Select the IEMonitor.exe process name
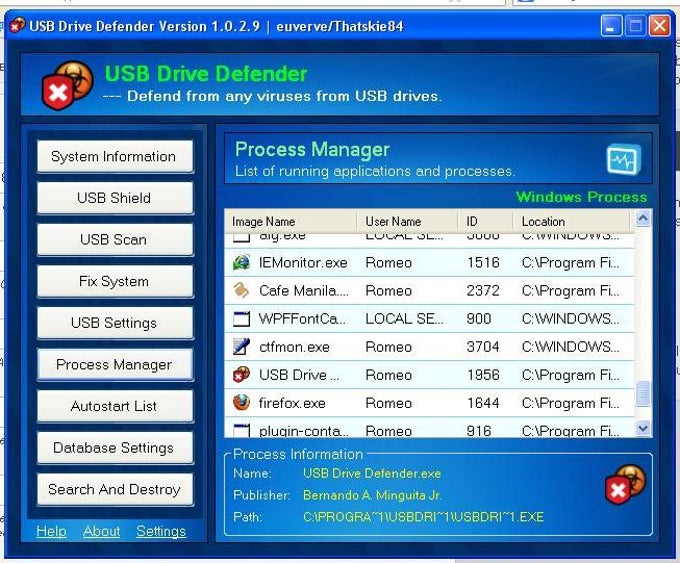Image resolution: width=680 pixels, height=563 pixels. pyautogui.click(x=303, y=263)
